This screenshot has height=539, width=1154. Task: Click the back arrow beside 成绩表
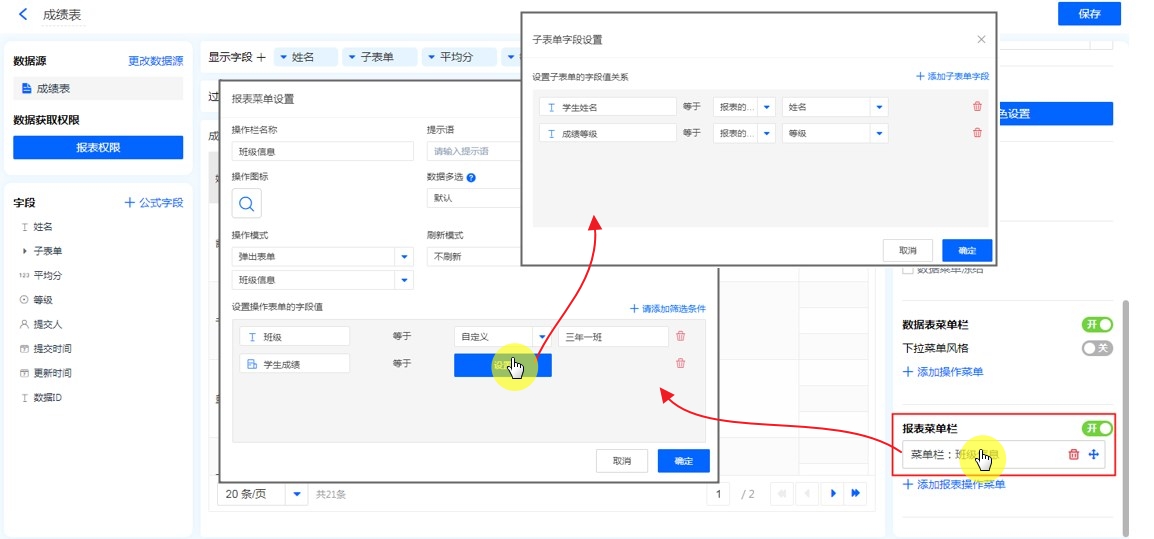(x=24, y=15)
